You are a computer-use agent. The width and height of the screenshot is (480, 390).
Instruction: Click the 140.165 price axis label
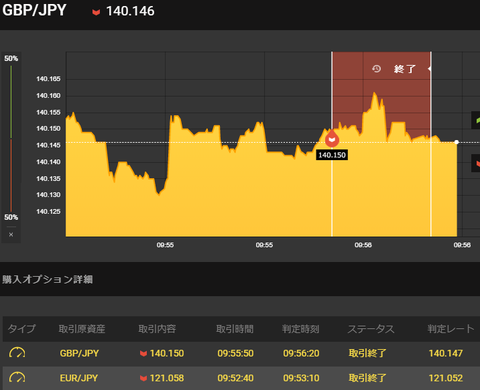pos(48,79)
